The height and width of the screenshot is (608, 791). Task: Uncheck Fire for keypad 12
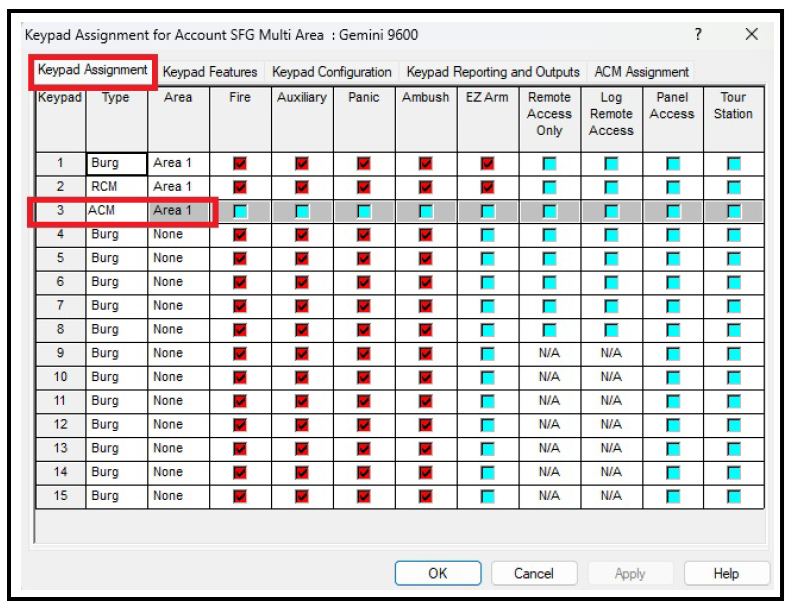pyautogui.click(x=240, y=425)
